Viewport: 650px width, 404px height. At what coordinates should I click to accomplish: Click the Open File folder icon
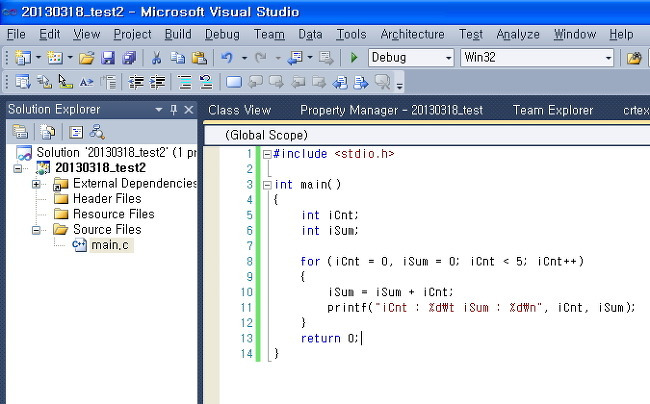pyautogui.click(x=86, y=58)
